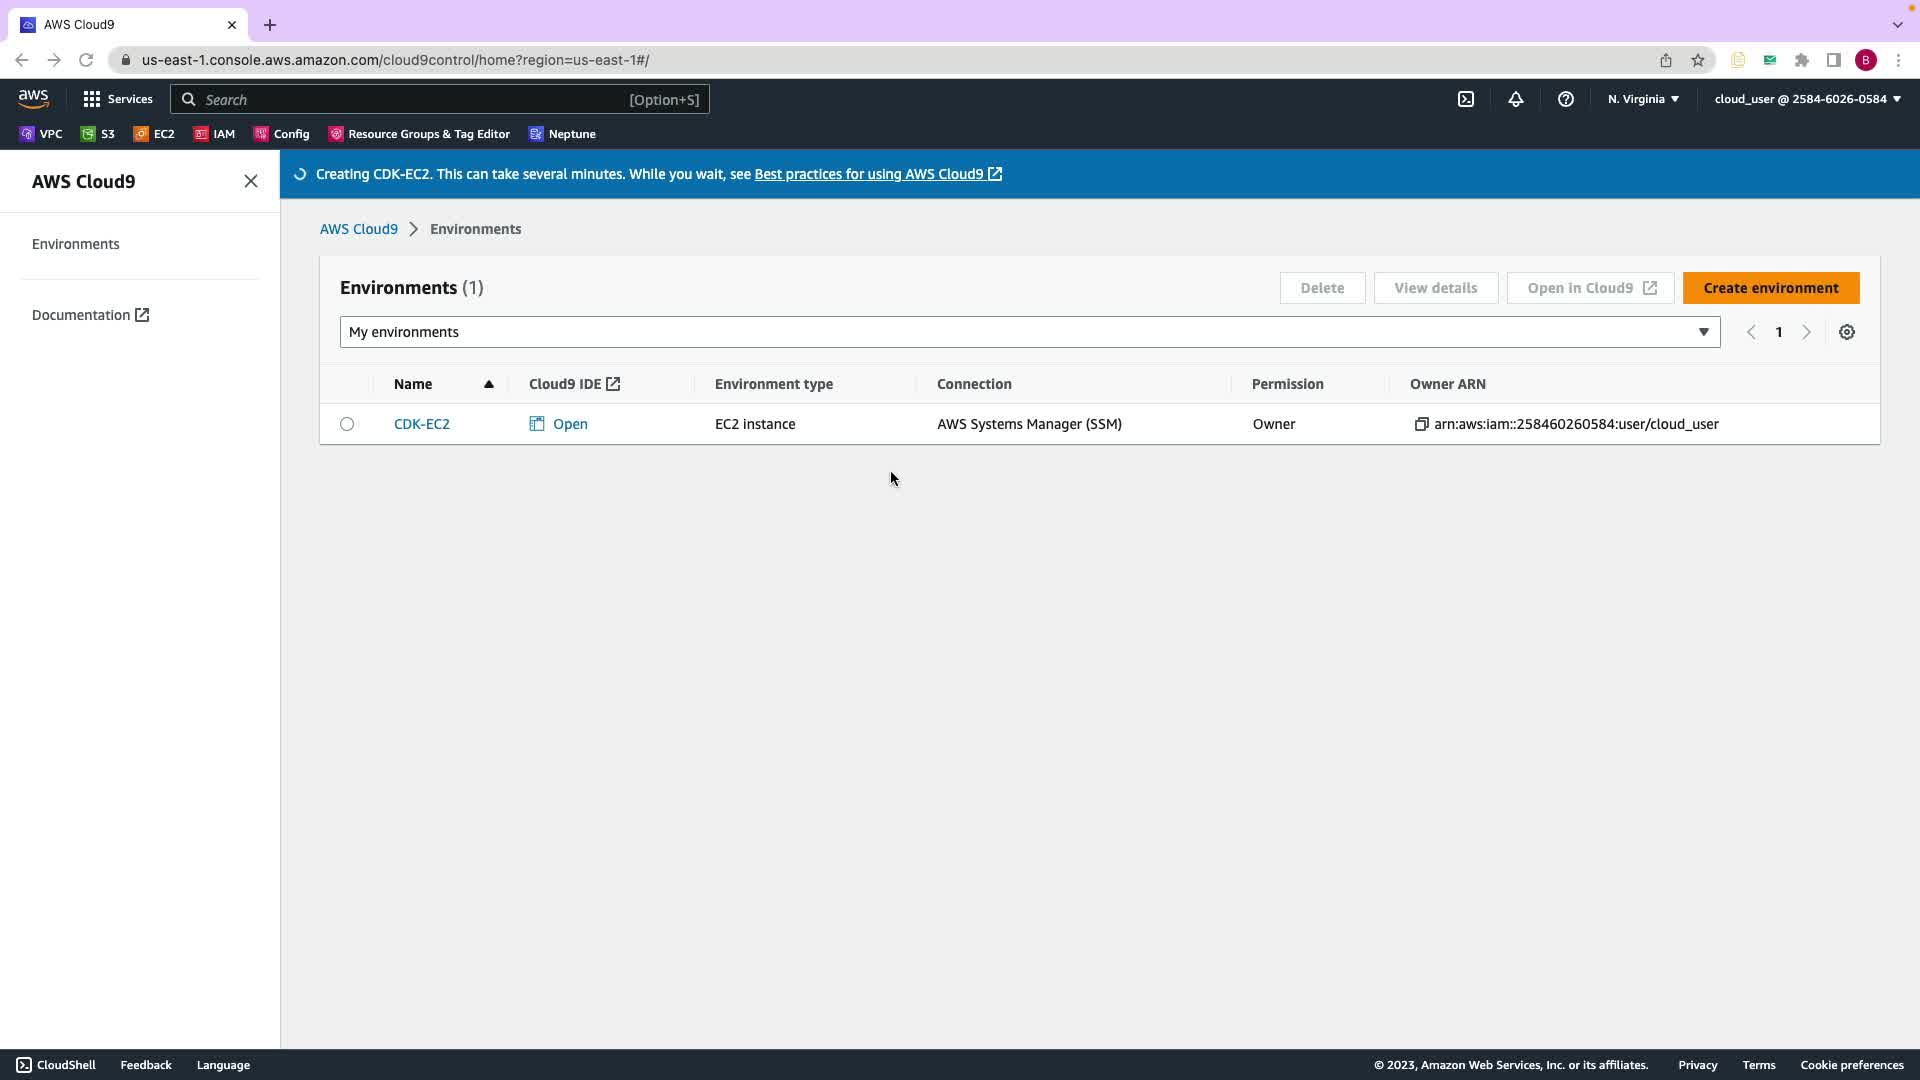Copy the owner ARN using copy icon

coord(1421,424)
